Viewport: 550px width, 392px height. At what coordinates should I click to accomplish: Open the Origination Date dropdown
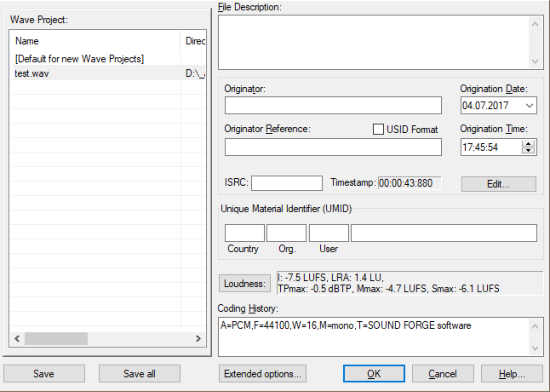pyautogui.click(x=529, y=106)
